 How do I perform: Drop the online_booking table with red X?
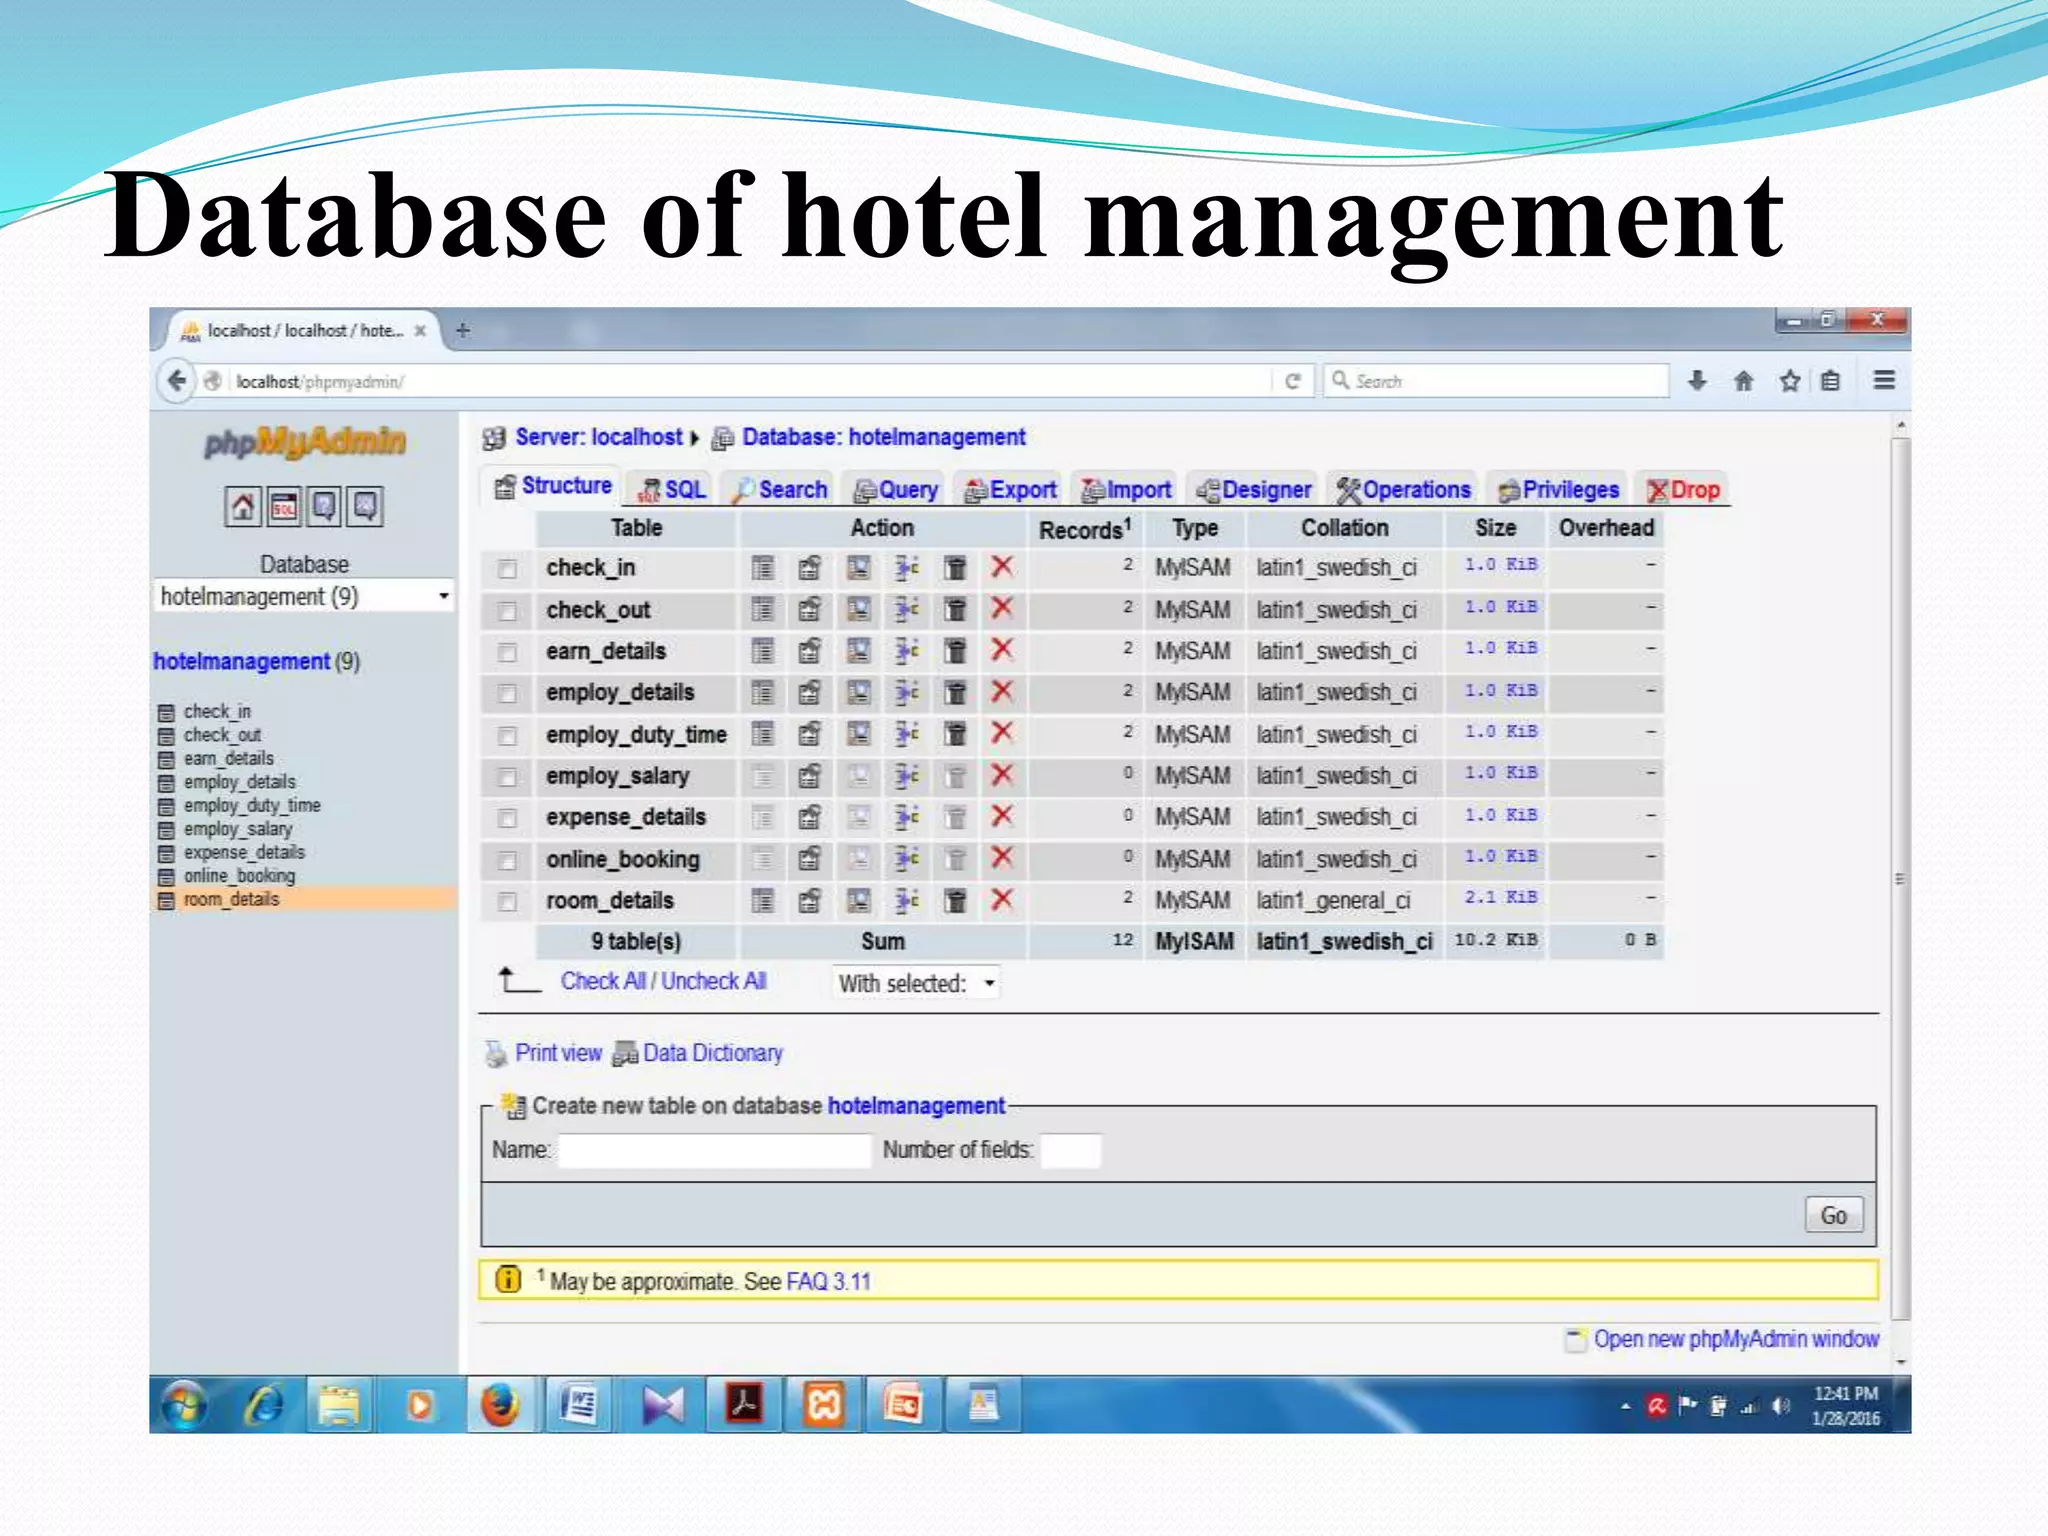(x=1002, y=858)
